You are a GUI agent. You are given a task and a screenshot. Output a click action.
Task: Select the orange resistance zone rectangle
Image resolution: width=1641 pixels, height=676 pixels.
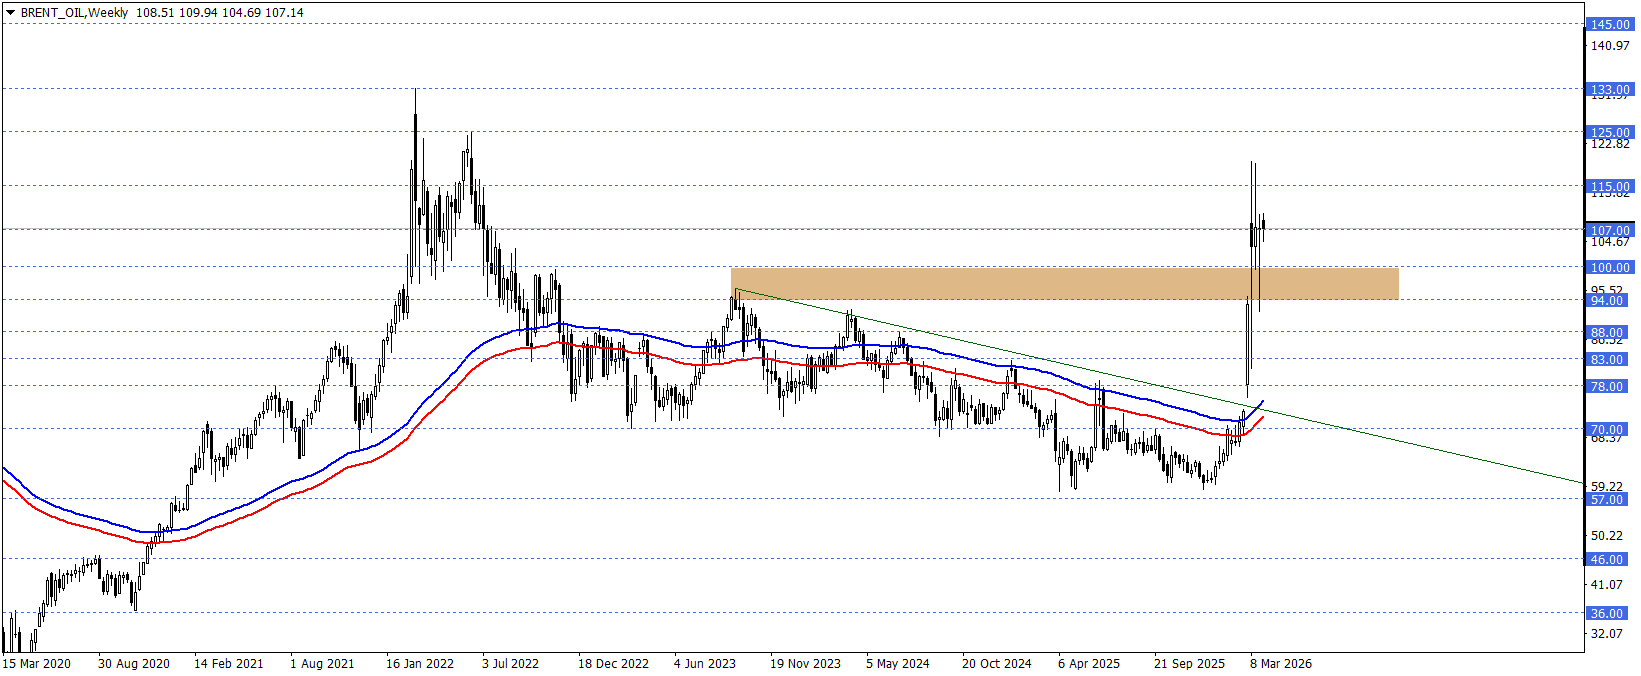click(1064, 283)
